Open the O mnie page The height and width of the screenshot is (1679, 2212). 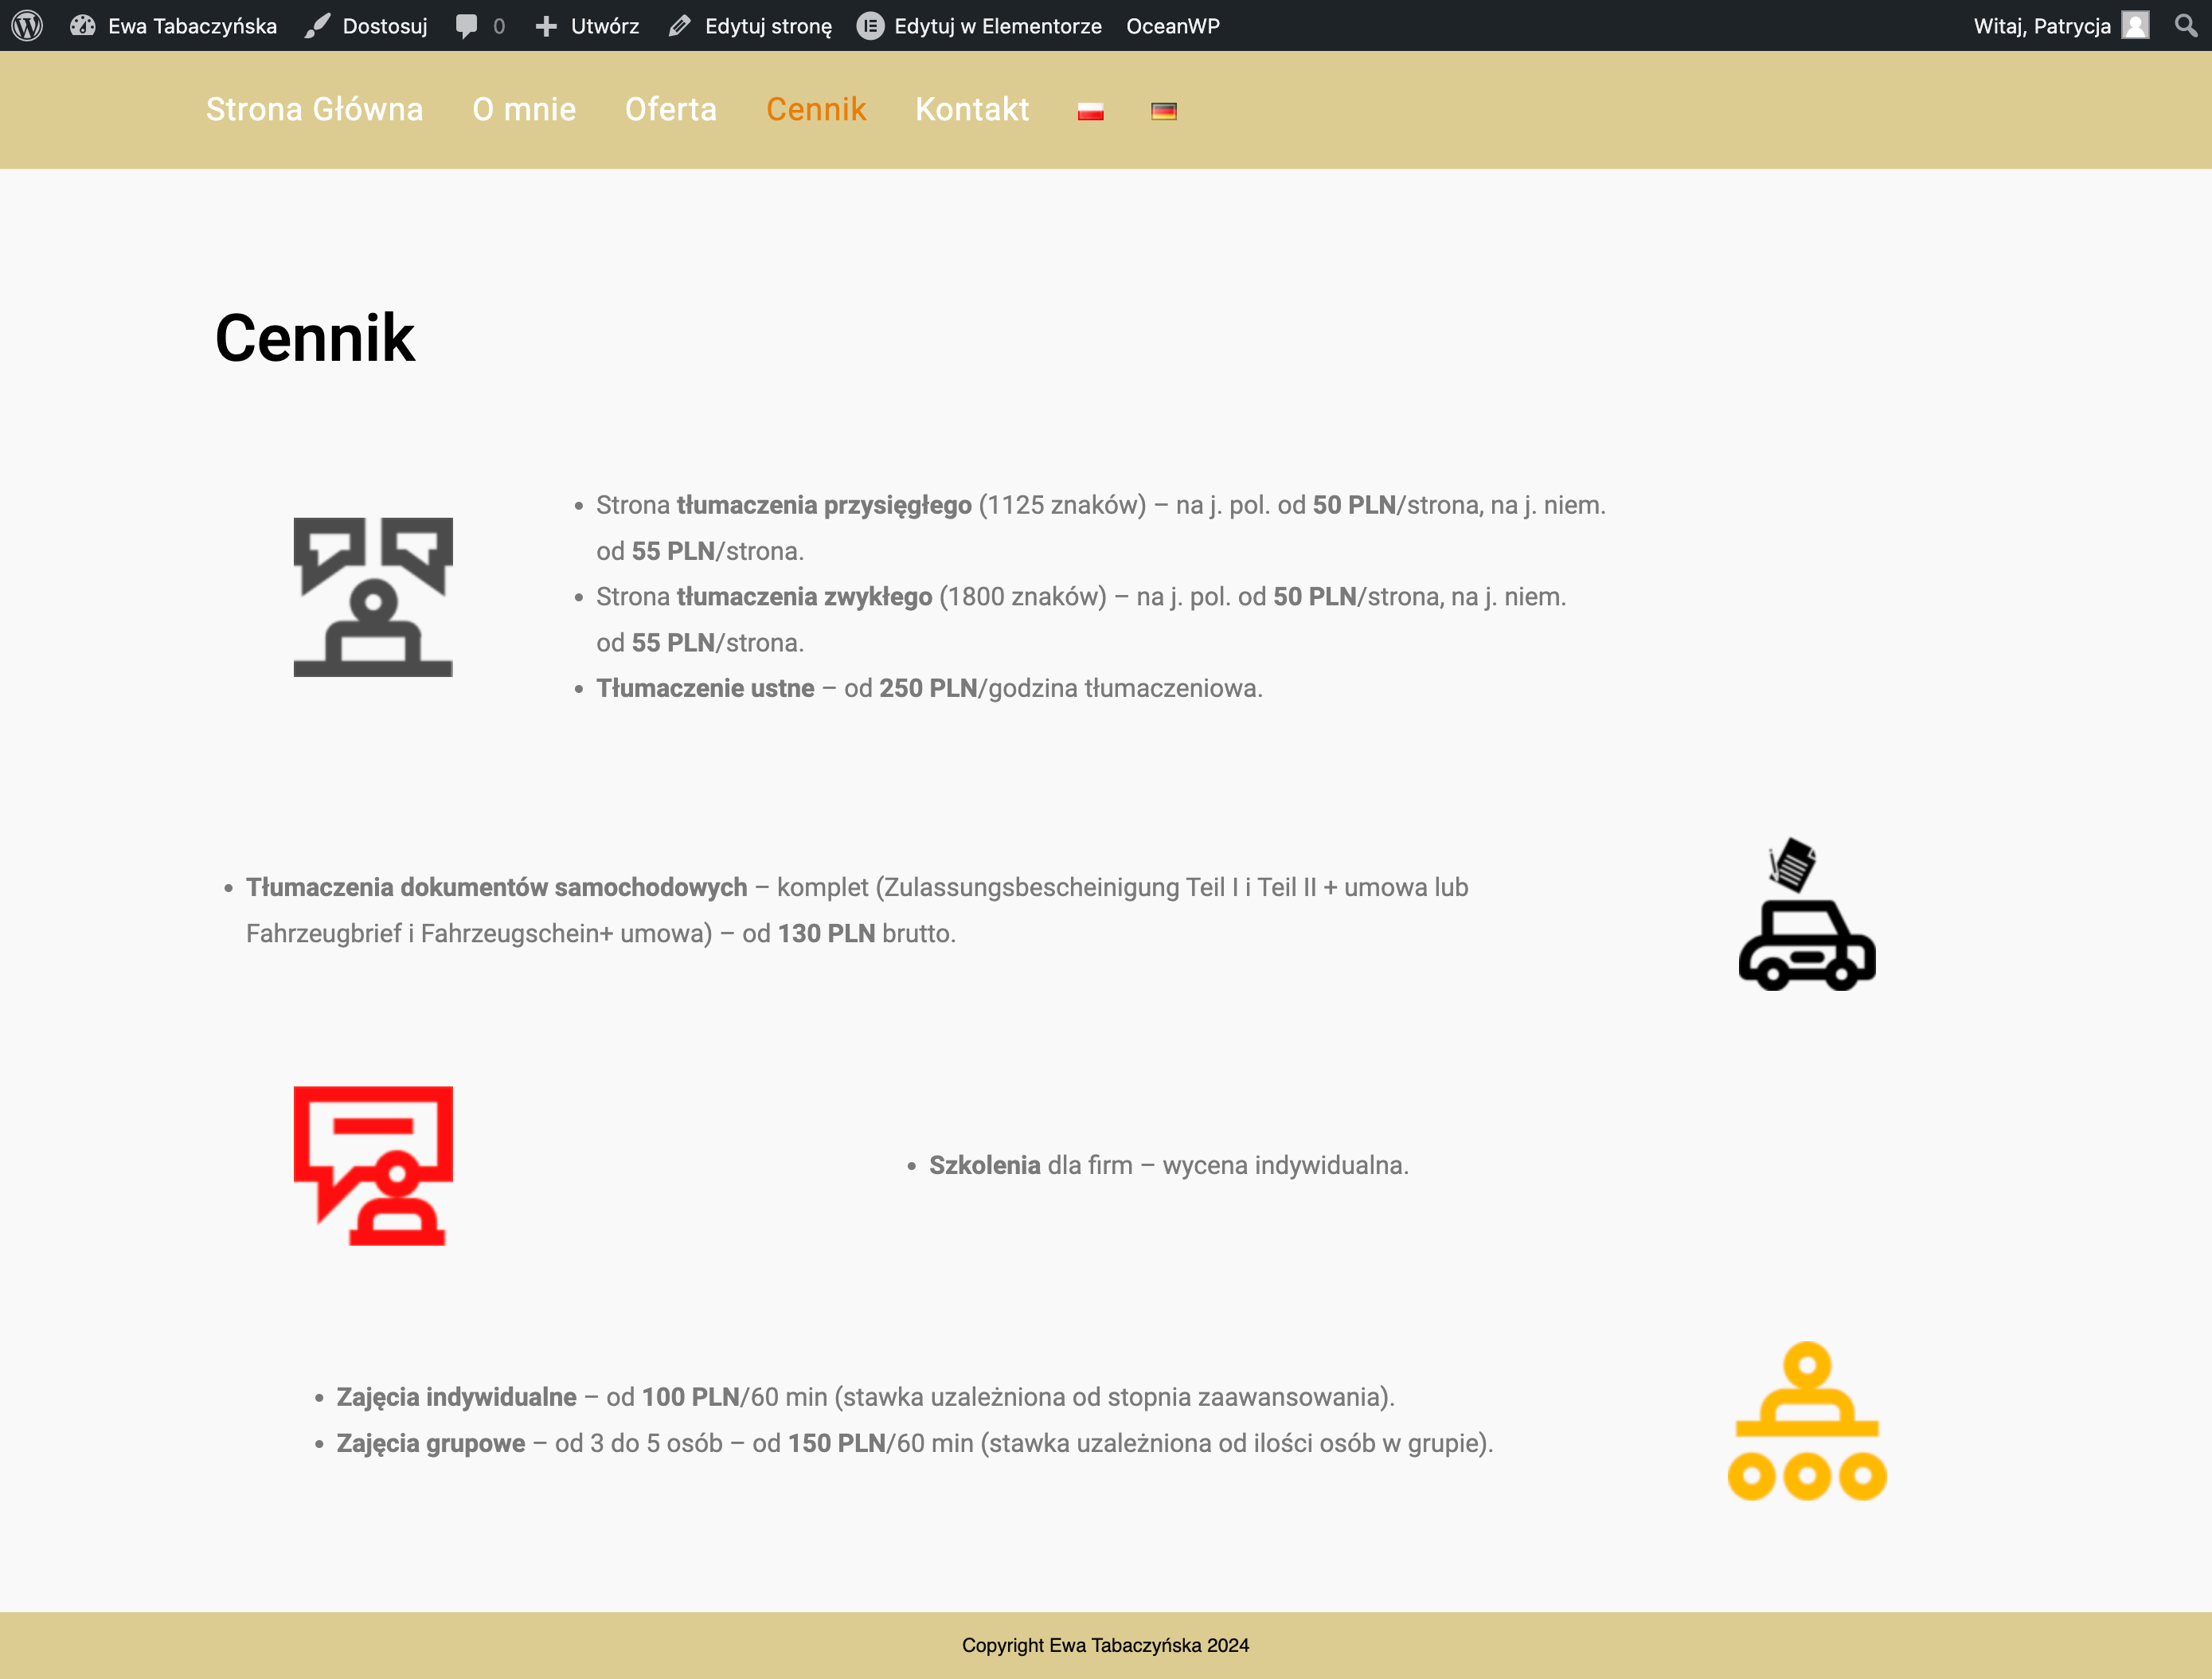pyautogui.click(x=524, y=109)
